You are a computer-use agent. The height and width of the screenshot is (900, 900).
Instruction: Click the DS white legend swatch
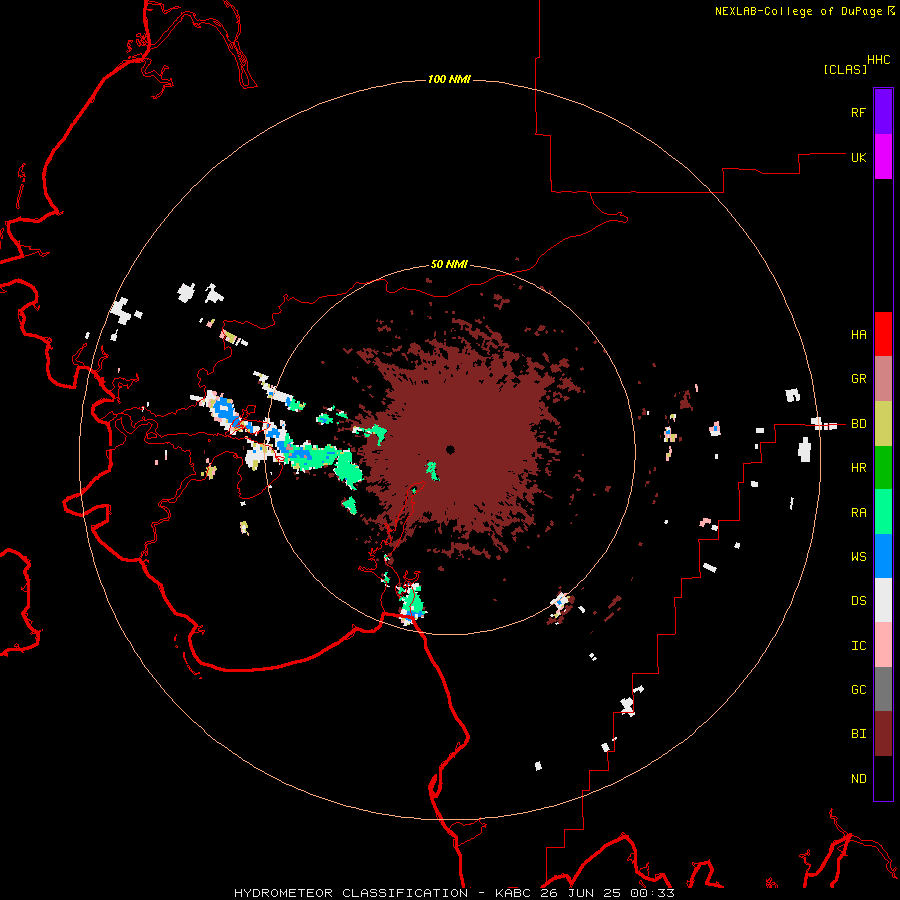(883, 600)
